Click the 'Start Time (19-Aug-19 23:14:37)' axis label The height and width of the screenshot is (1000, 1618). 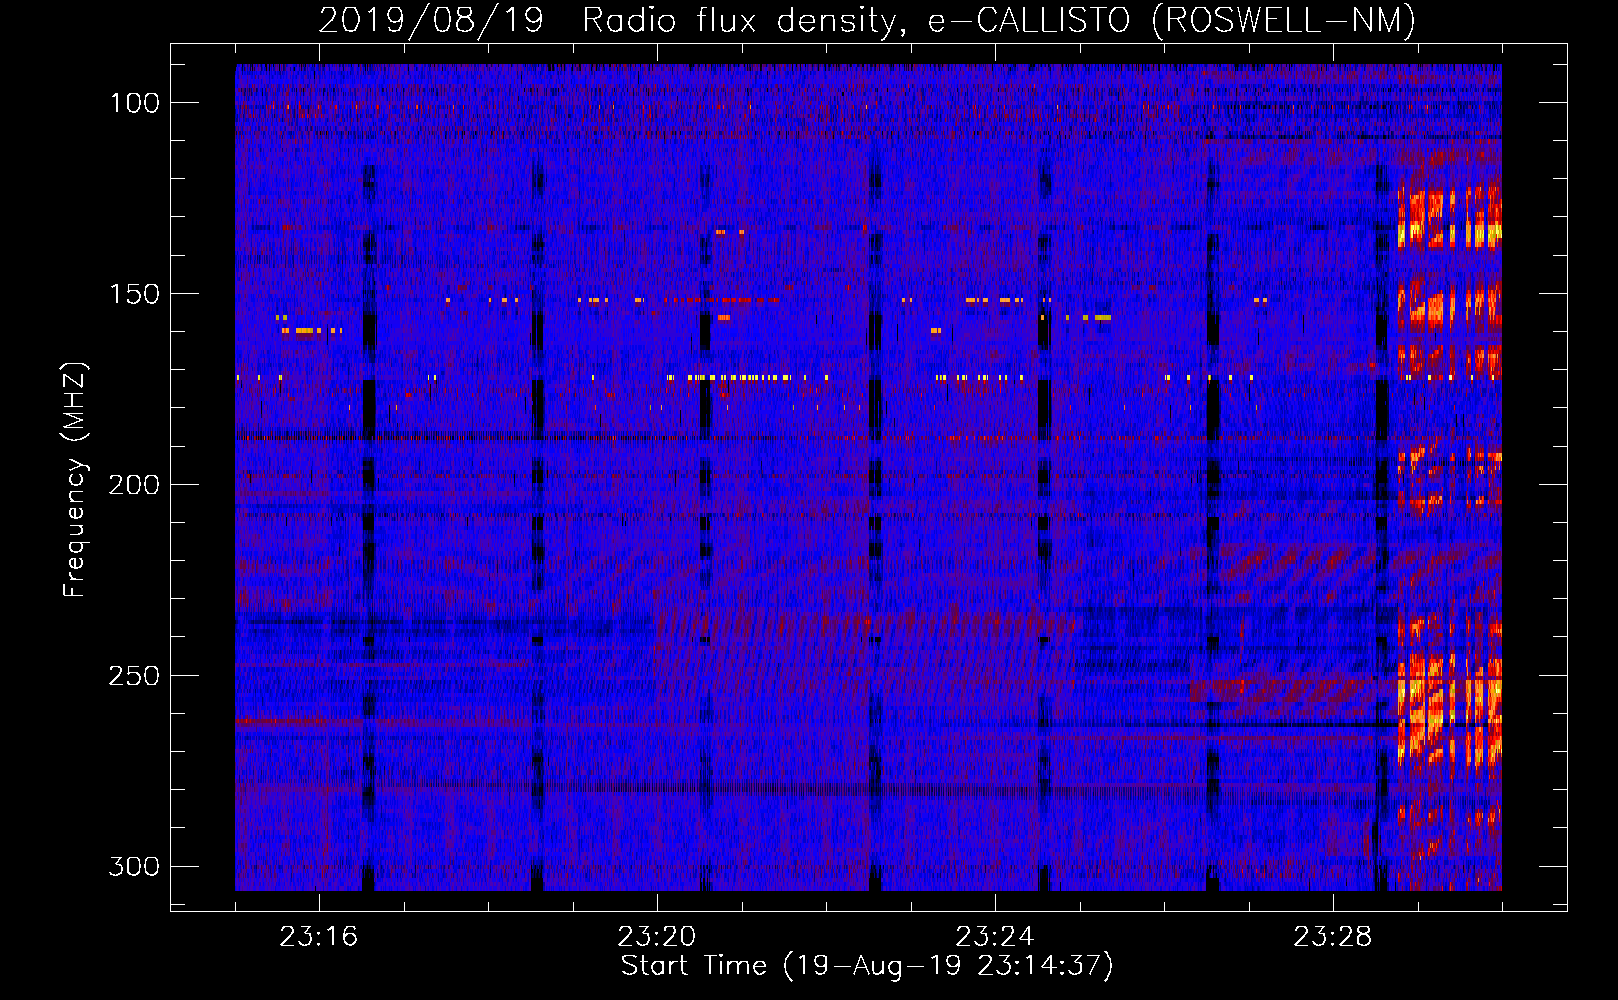tap(867, 966)
